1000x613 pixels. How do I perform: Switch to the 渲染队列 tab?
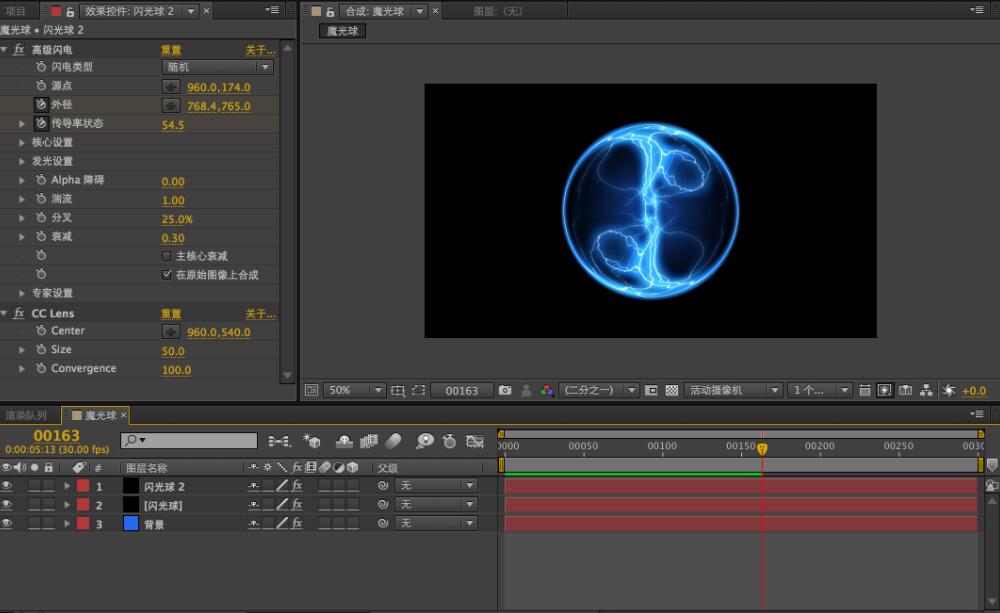tap(26, 415)
